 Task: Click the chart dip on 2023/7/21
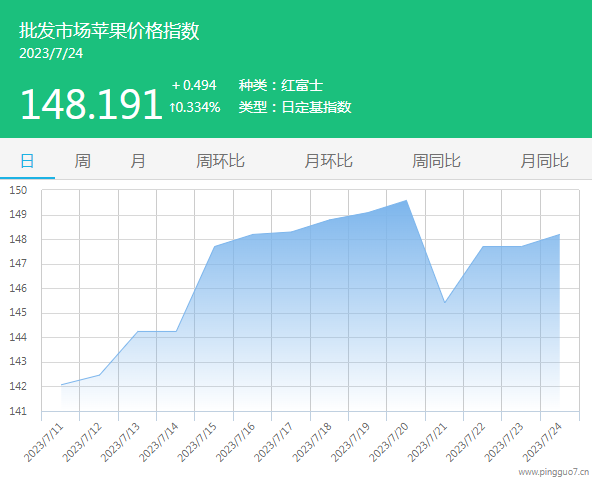click(x=445, y=303)
